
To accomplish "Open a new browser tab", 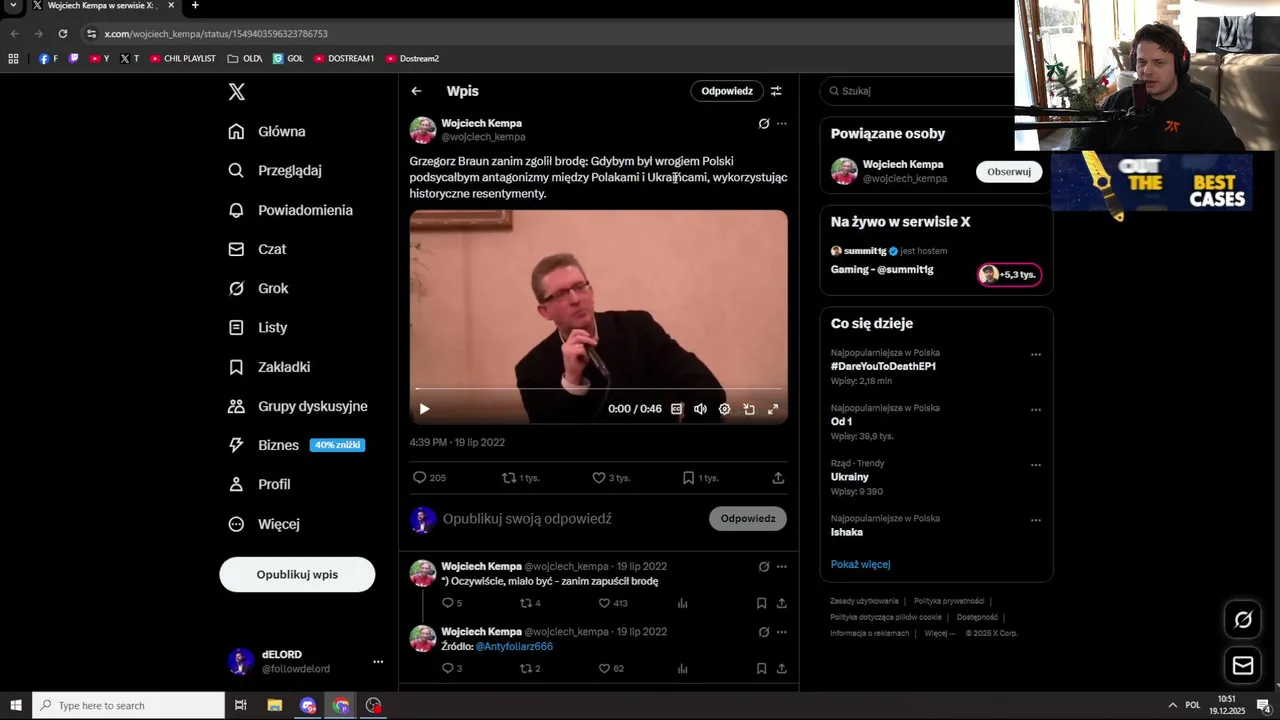I will 195,6.
